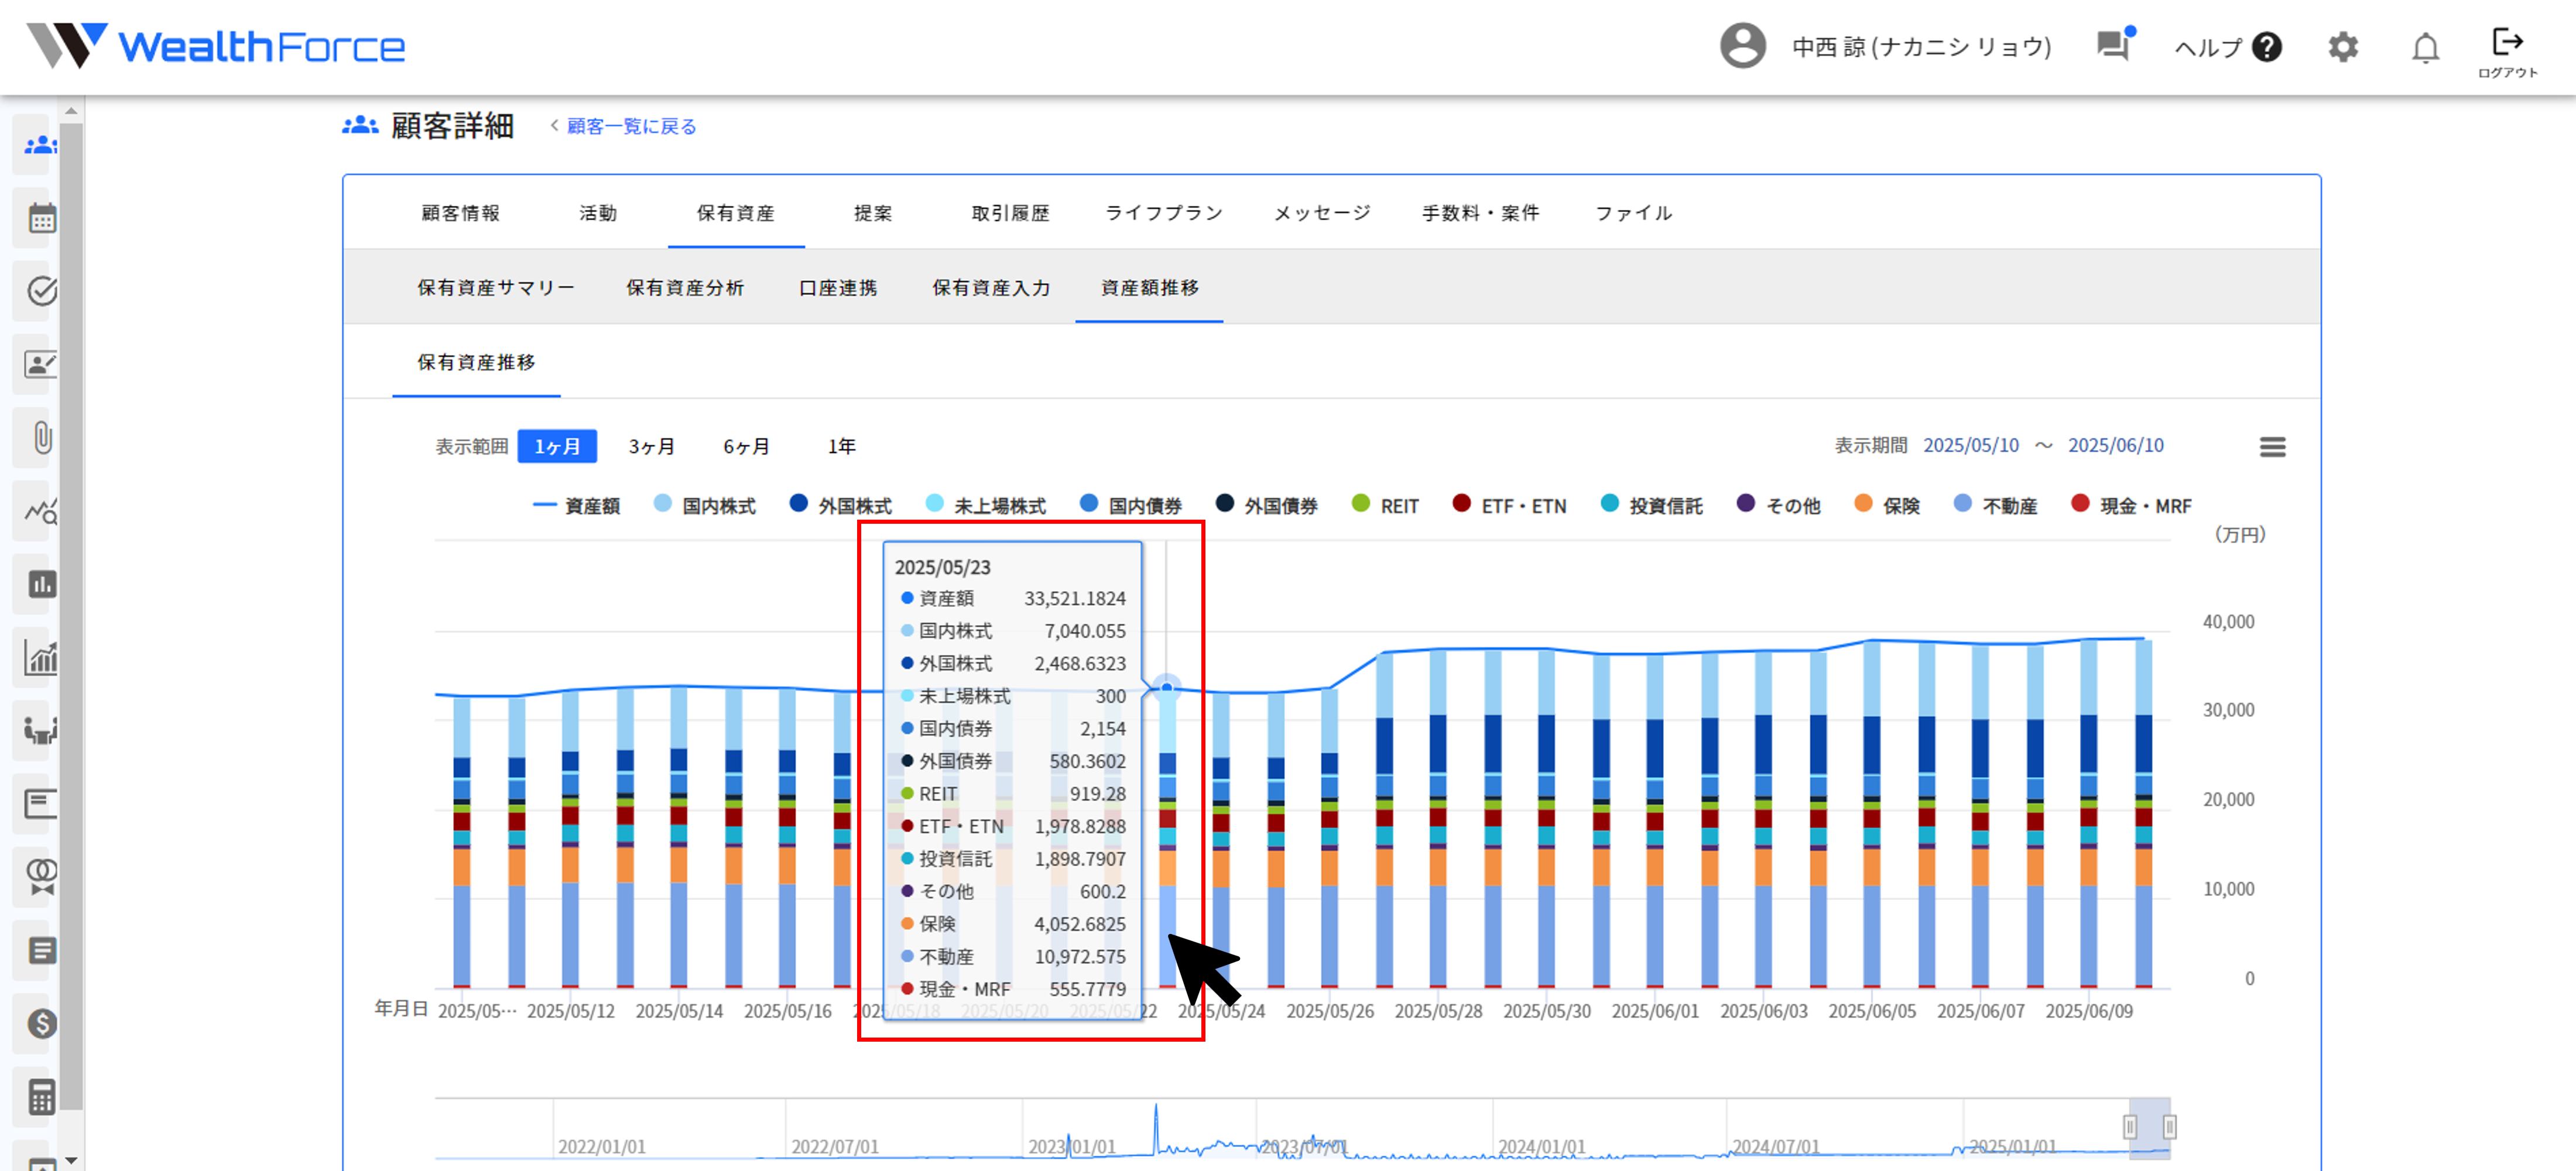Toggle 不動産 series in legend
Image resolution: width=2576 pixels, height=1171 pixels.
pyautogui.click(x=1996, y=506)
